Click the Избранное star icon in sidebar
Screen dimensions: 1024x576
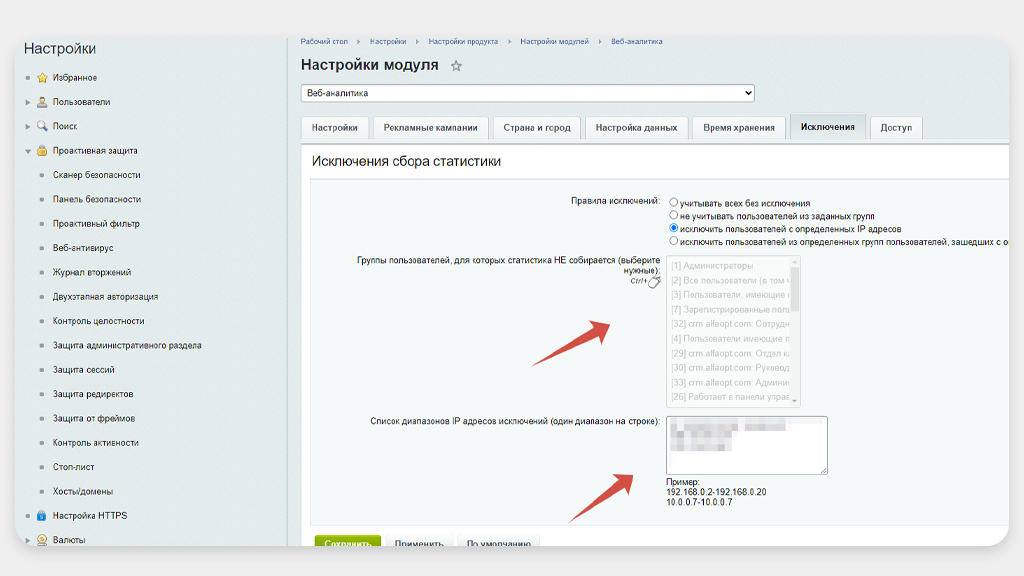[42, 78]
